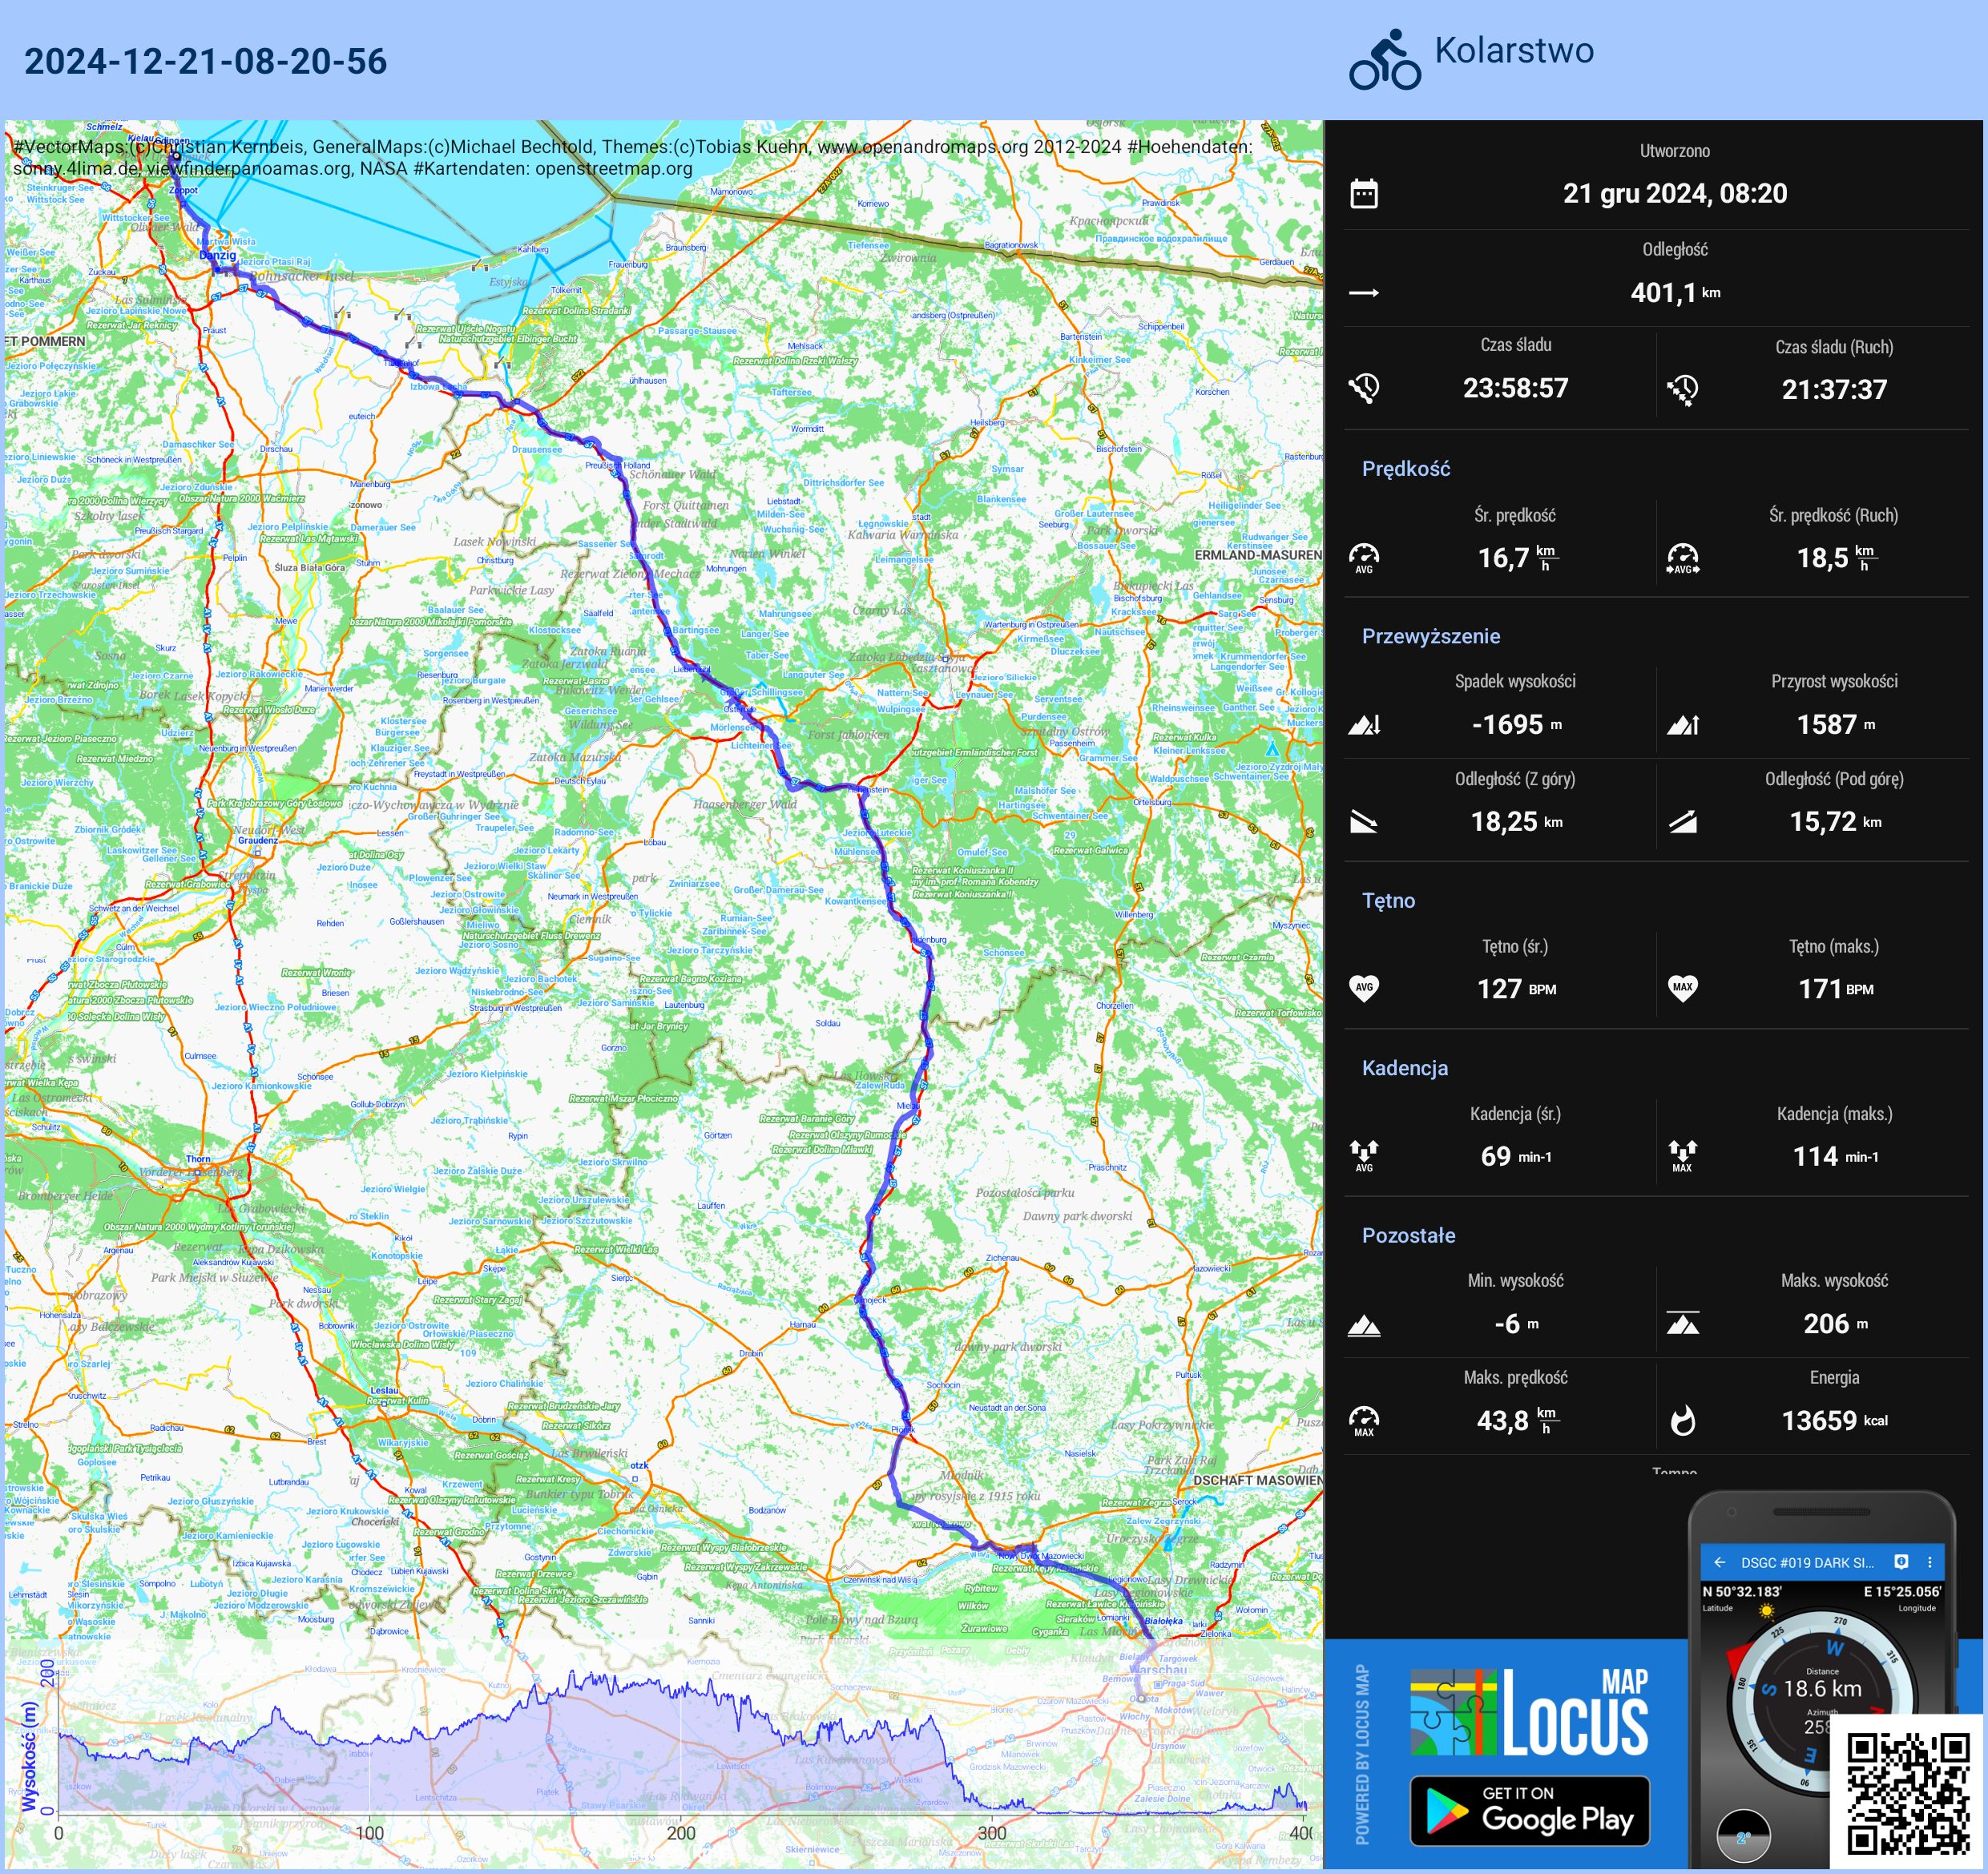The height and width of the screenshot is (1874, 1988).
Task: Click the Danzig city label on map
Action: pyautogui.click(x=217, y=255)
